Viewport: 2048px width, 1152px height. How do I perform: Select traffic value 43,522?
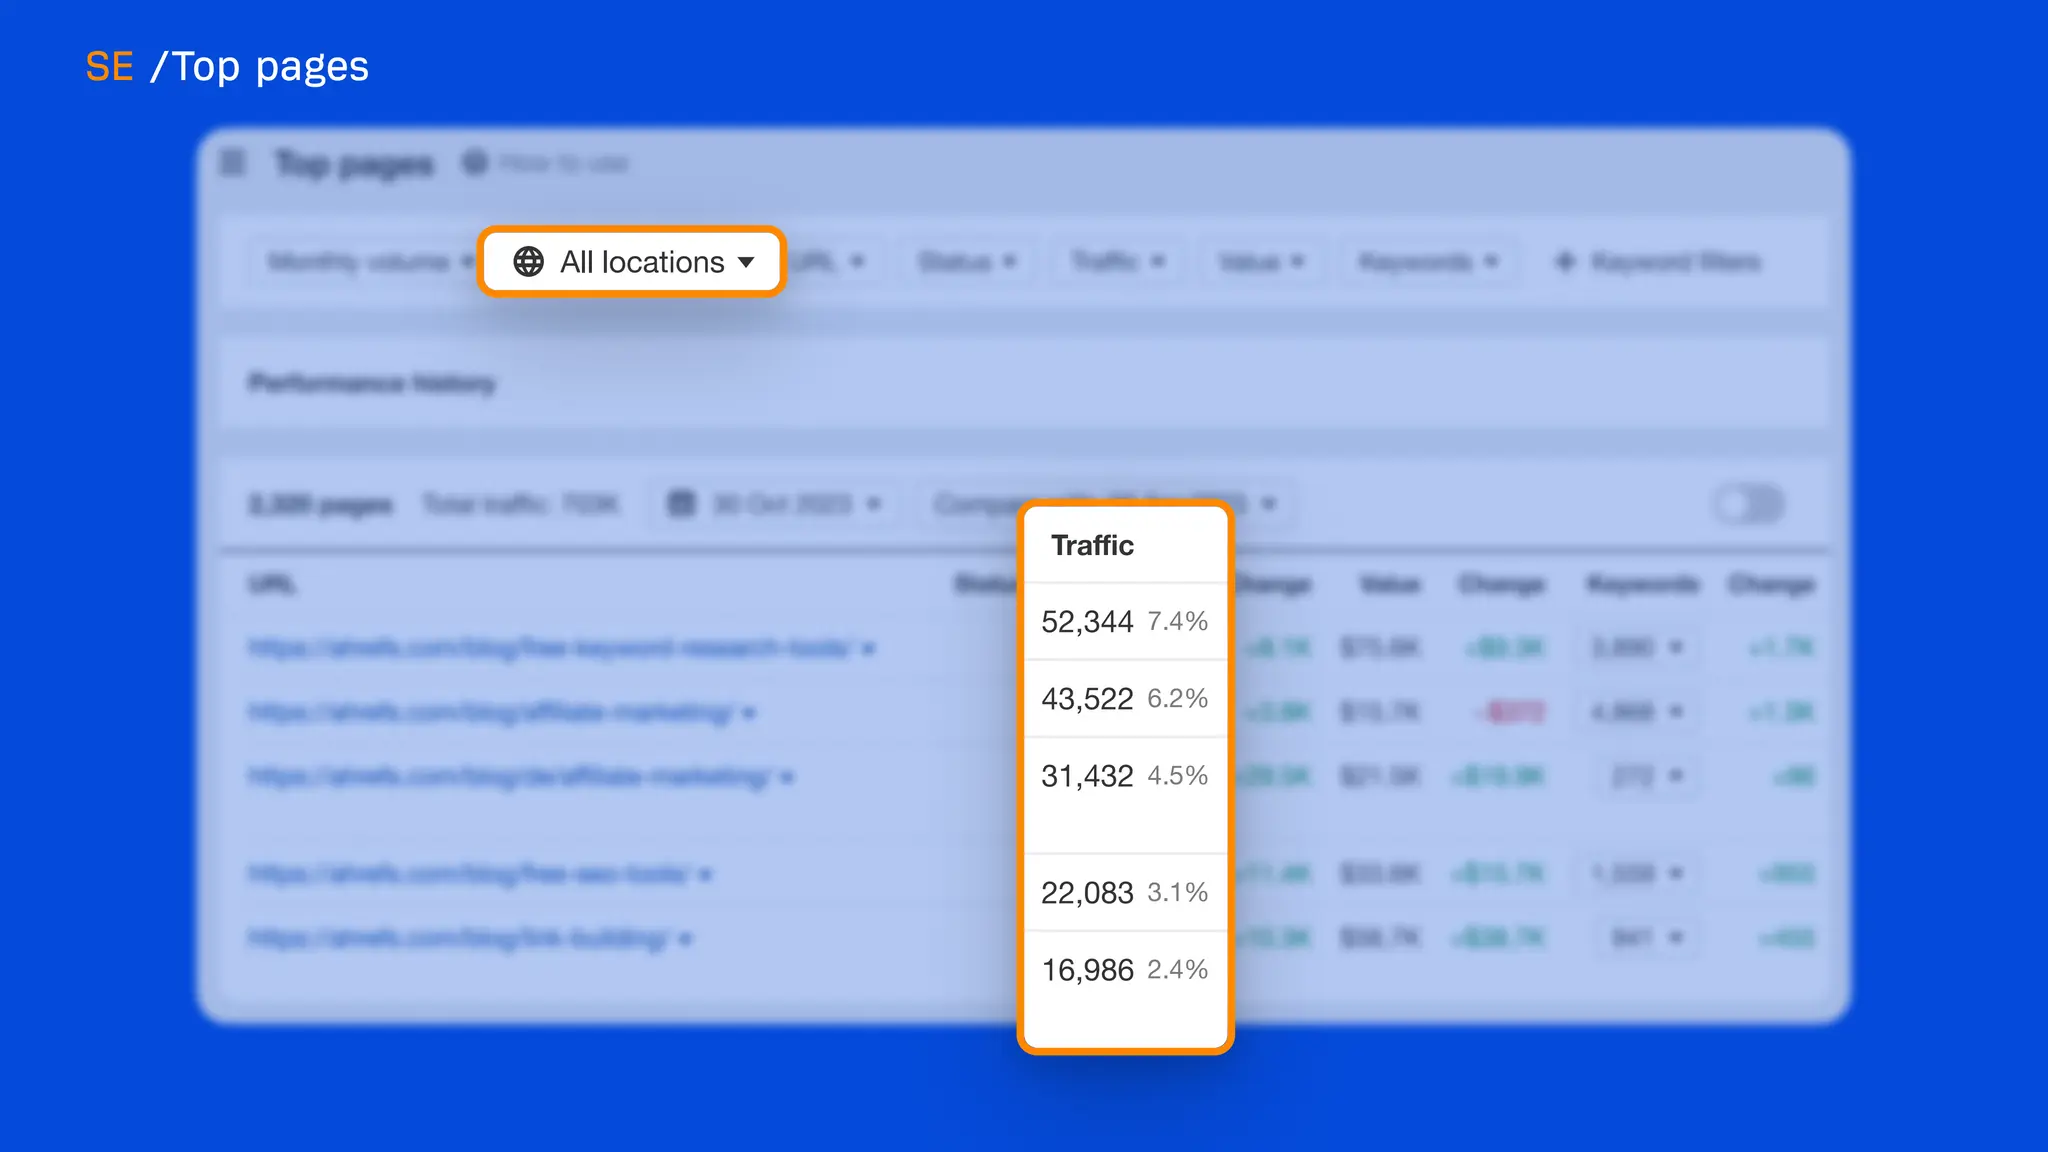[x=1087, y=699]
